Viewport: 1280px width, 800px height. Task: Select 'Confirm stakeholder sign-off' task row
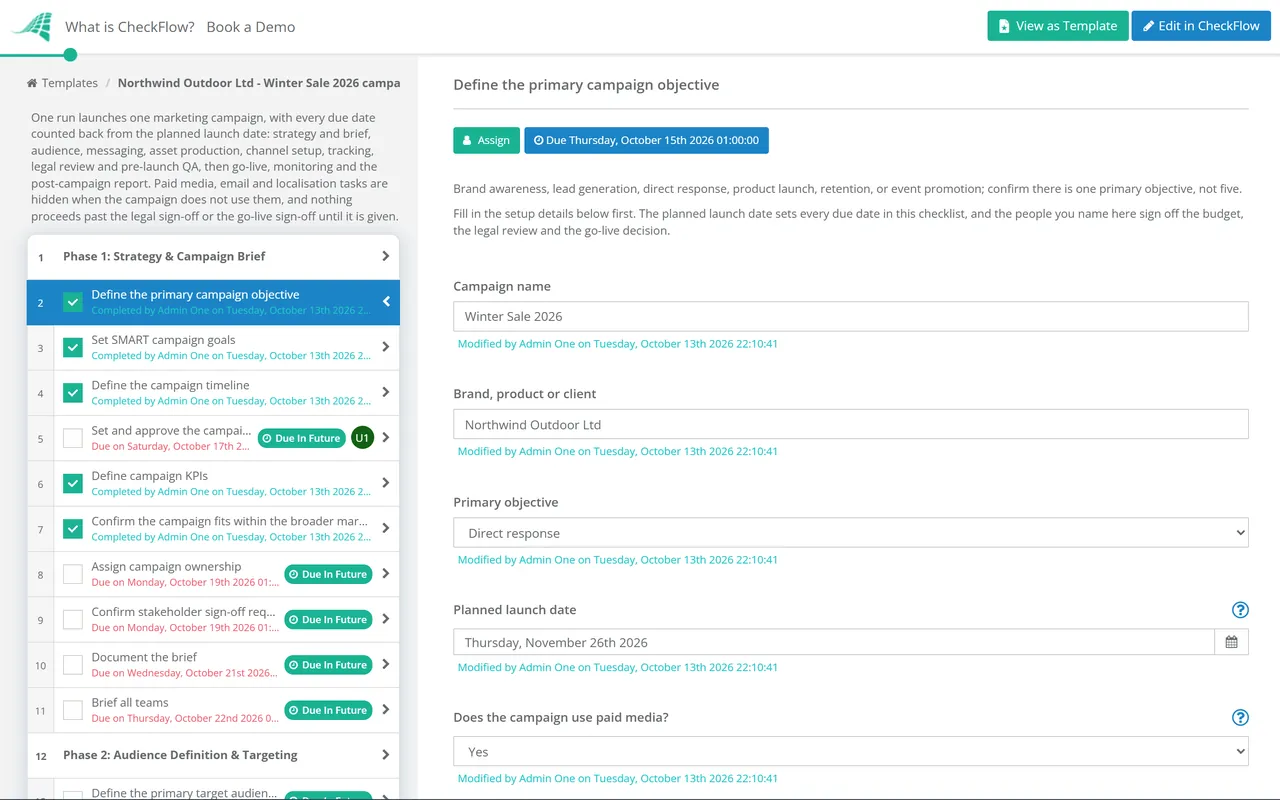coord(213,619)
